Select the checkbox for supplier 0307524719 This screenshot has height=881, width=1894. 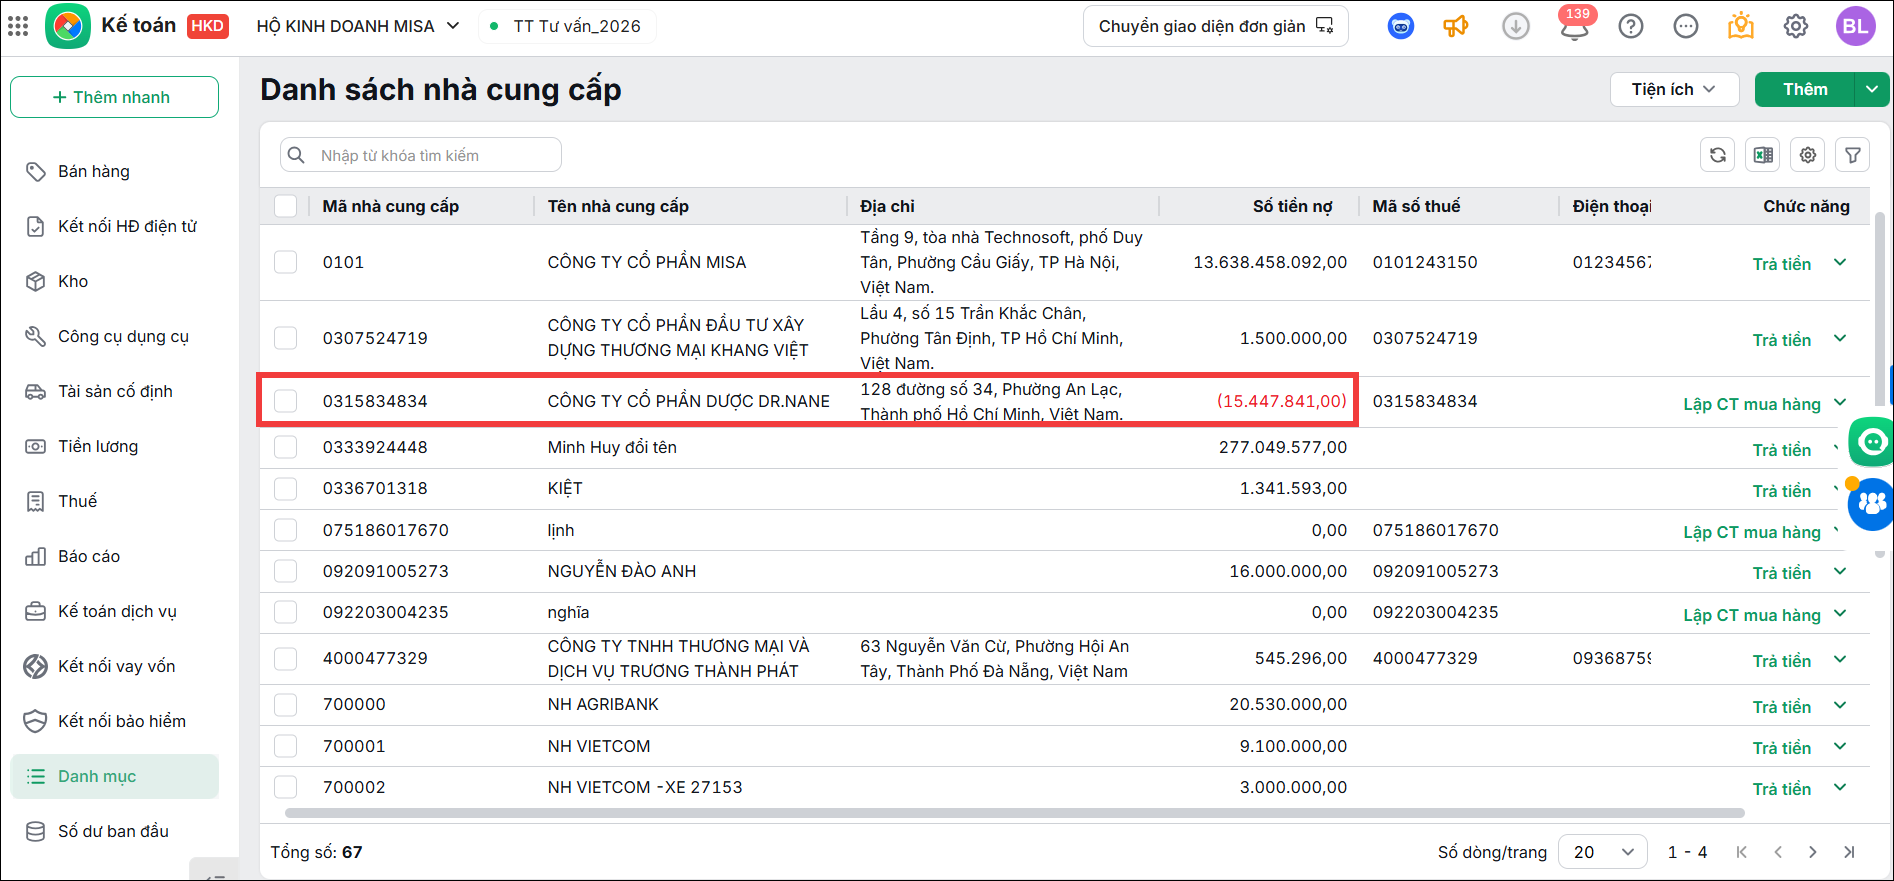[286, 338]
